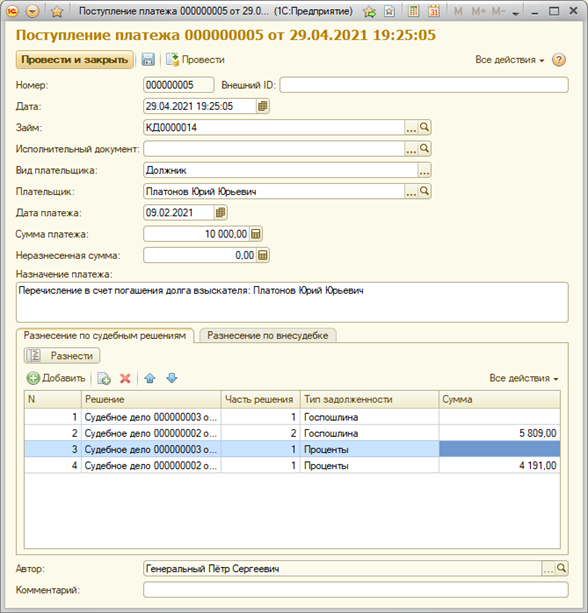Open the calculator for Сумма платежа
This screenshot has width=588, height=613.
pos(256,234)
